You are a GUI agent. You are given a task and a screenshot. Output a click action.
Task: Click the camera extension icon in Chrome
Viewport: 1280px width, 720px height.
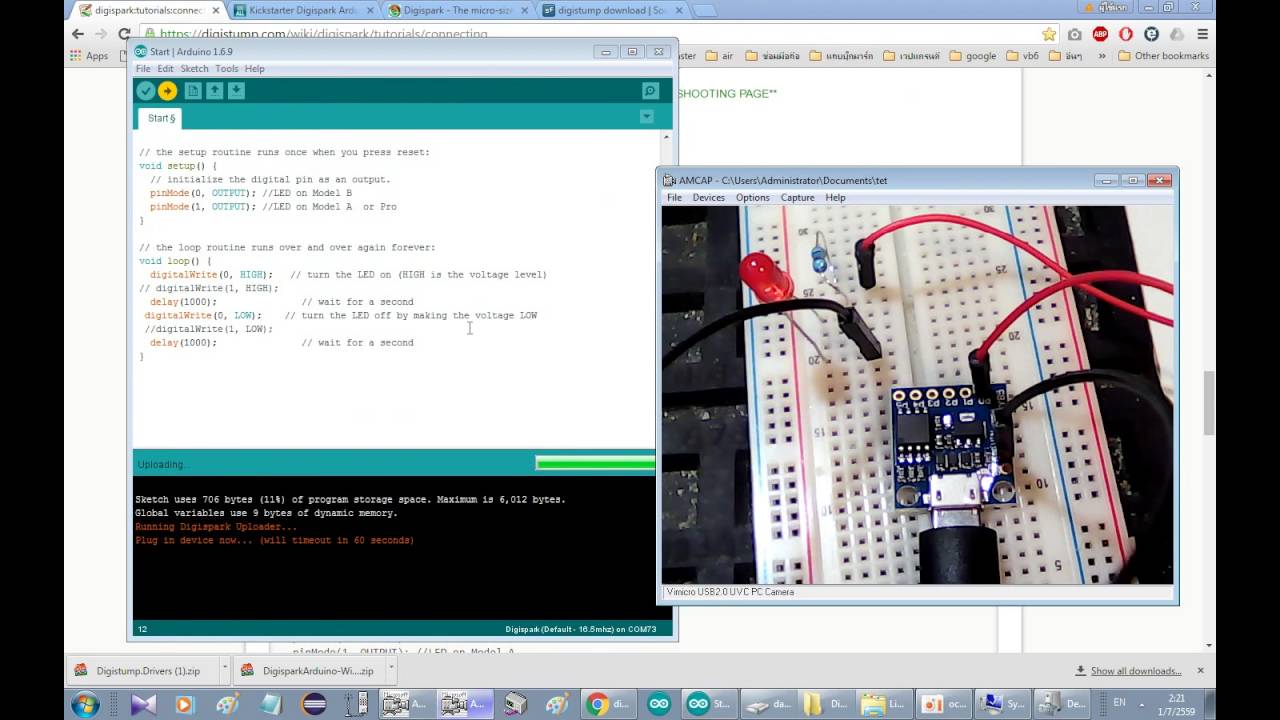click(1075, 34)
